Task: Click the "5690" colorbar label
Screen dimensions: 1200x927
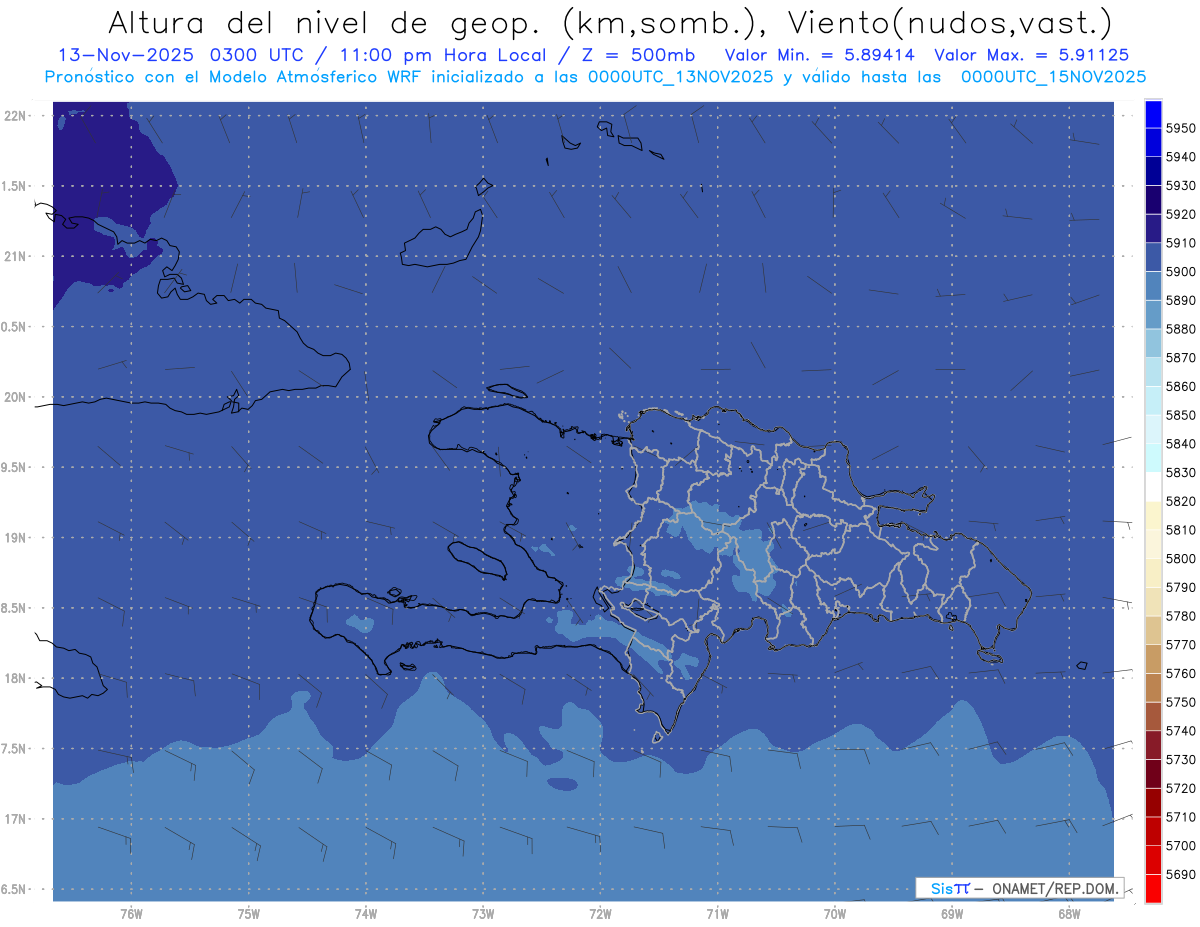Action: pos(1181,874)
